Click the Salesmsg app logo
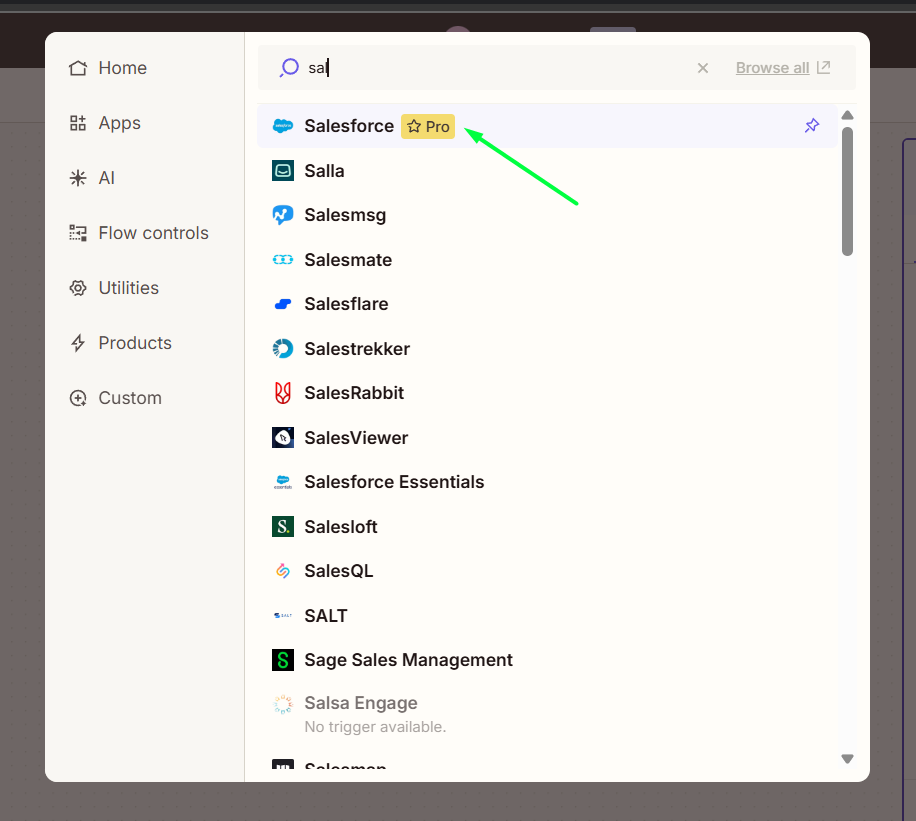 pyautogui.click(x=283, y=215)
